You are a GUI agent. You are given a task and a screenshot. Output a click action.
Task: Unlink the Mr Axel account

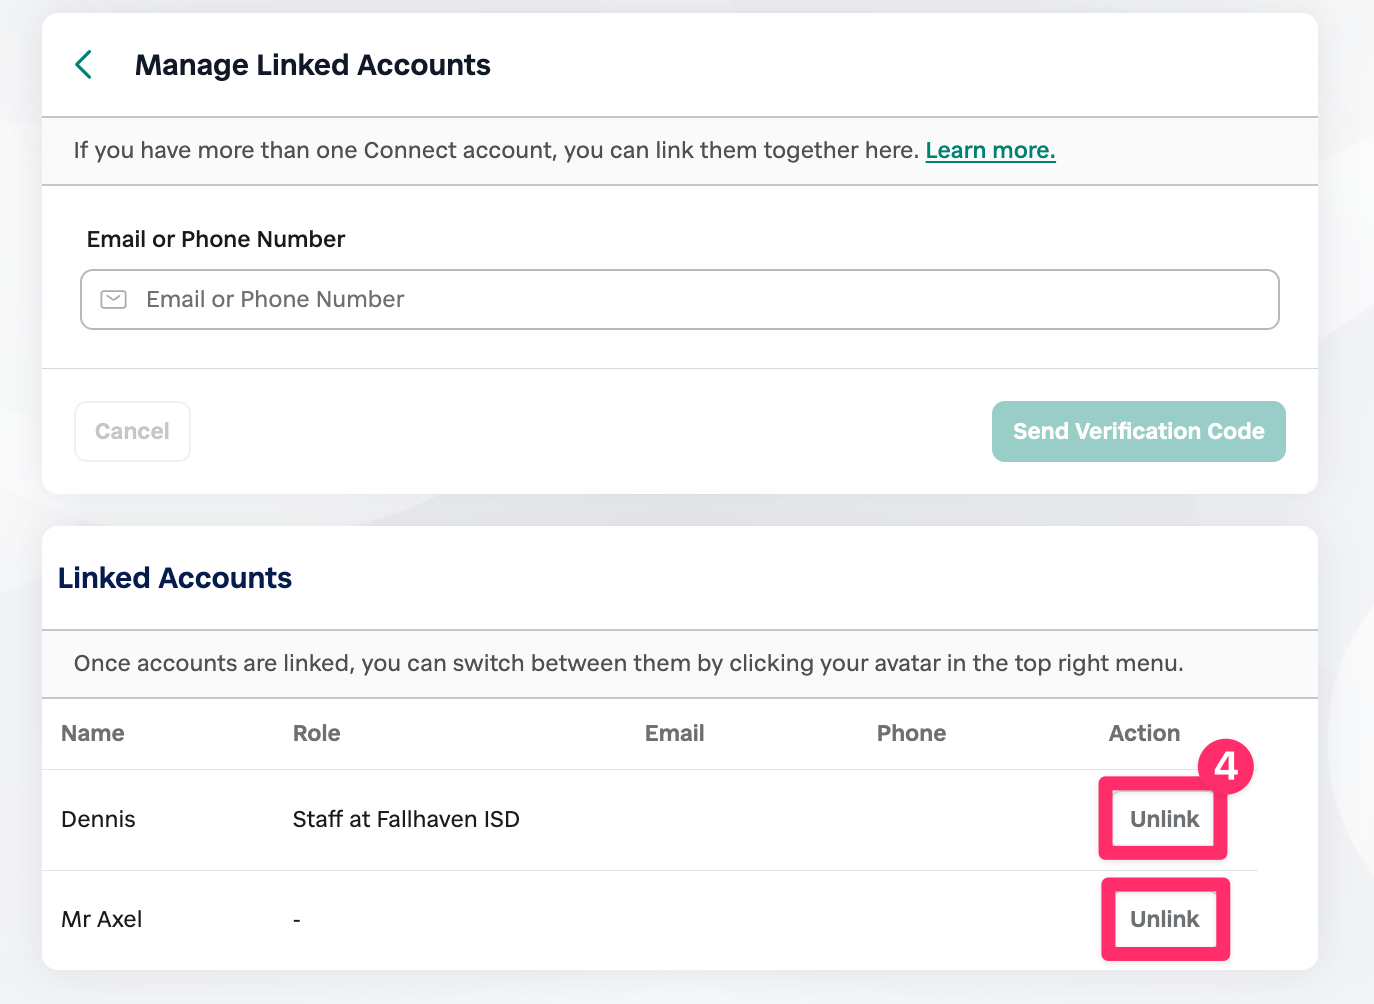[x=1164, y=919]
